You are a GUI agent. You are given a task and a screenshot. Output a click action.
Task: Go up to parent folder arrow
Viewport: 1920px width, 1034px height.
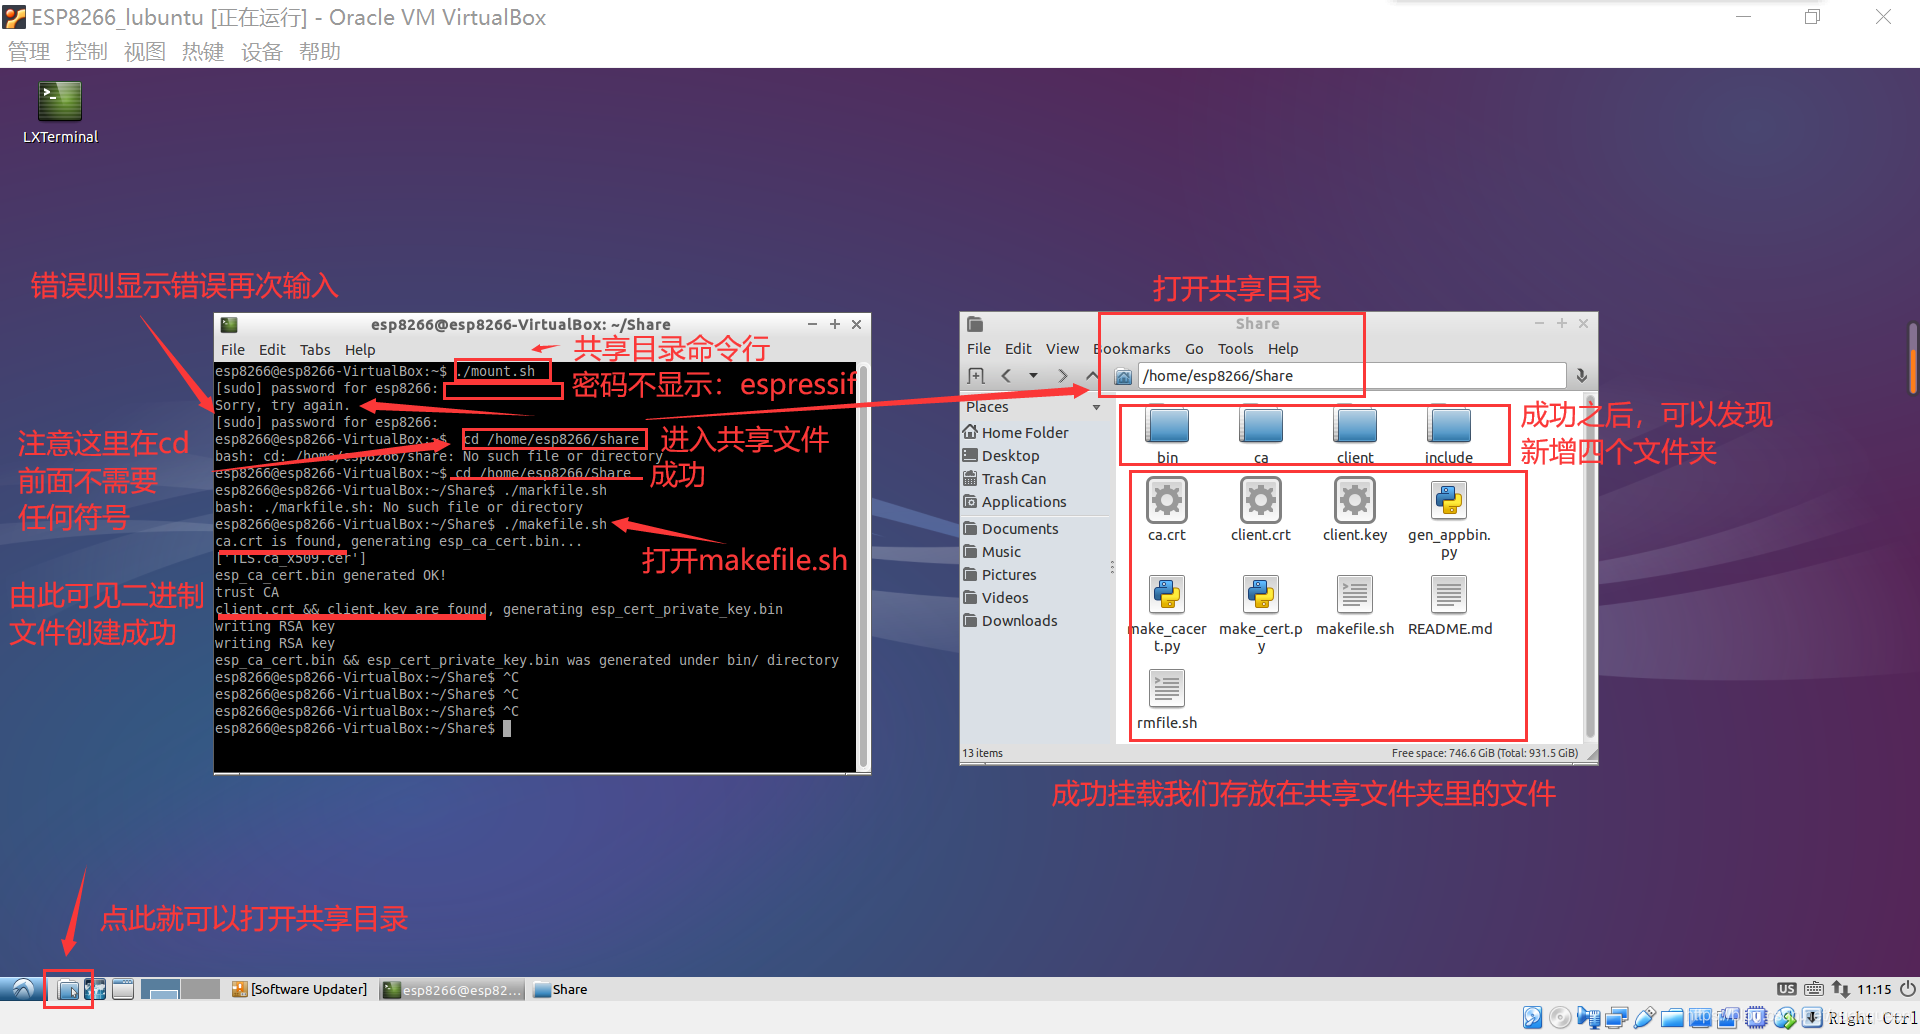click(x=1092, y=376)
